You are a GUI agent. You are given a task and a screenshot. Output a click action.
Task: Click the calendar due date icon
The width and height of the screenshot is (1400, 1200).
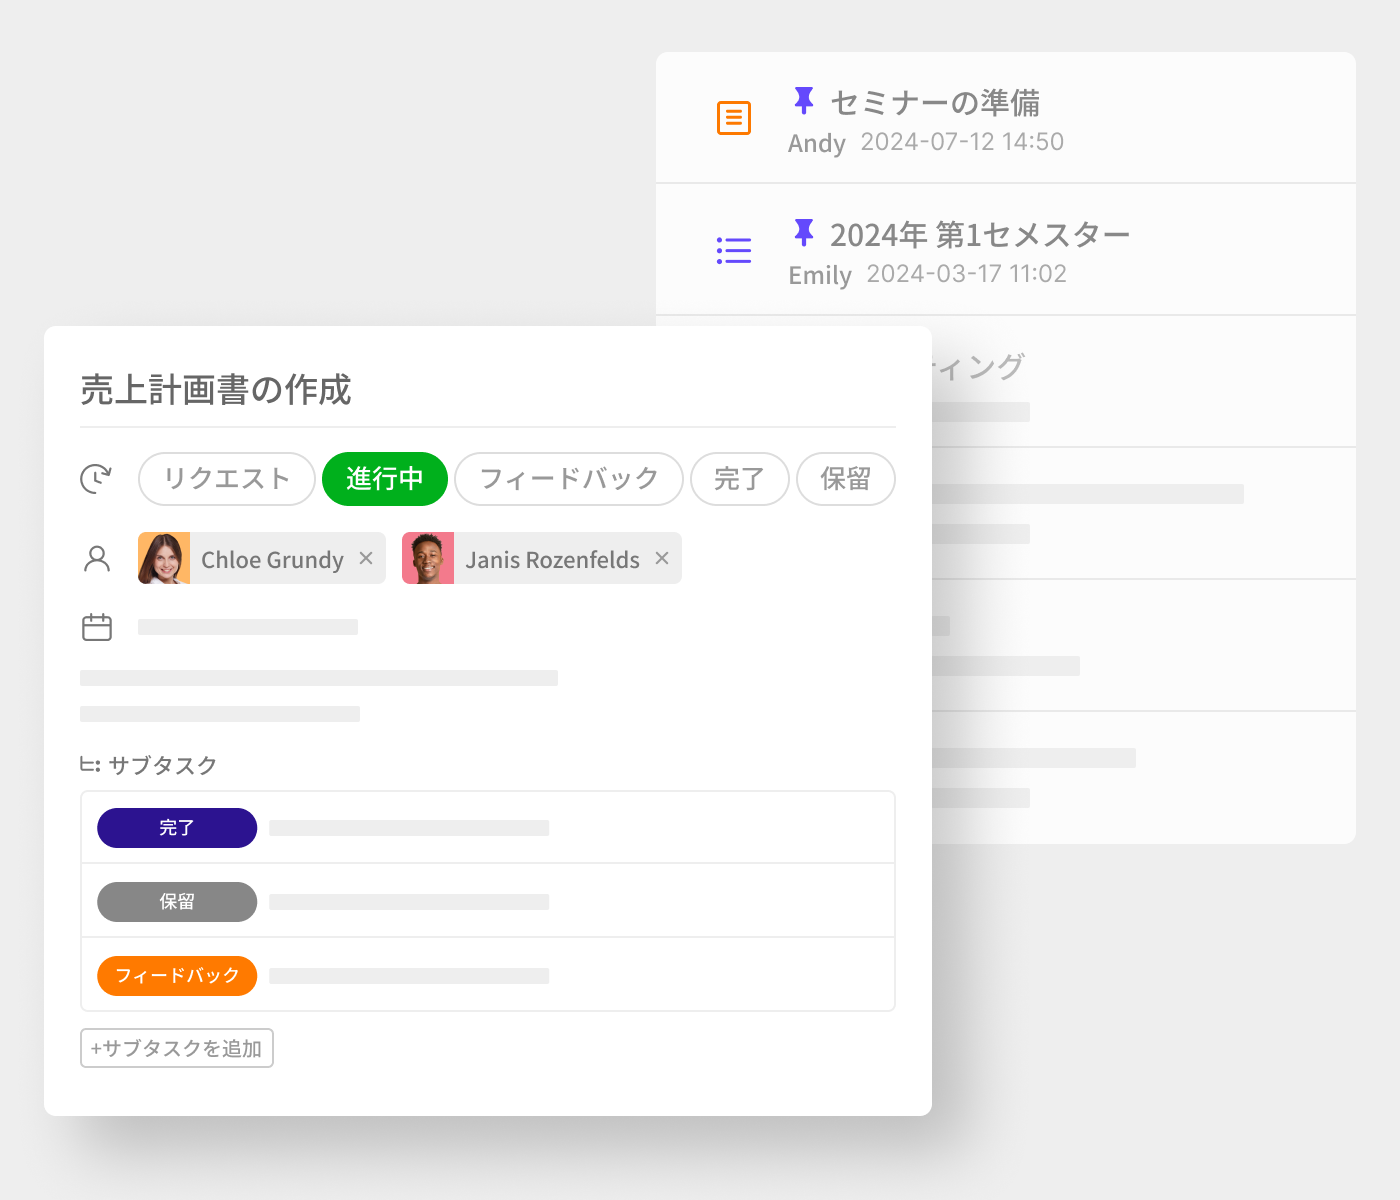coord(97,627)
